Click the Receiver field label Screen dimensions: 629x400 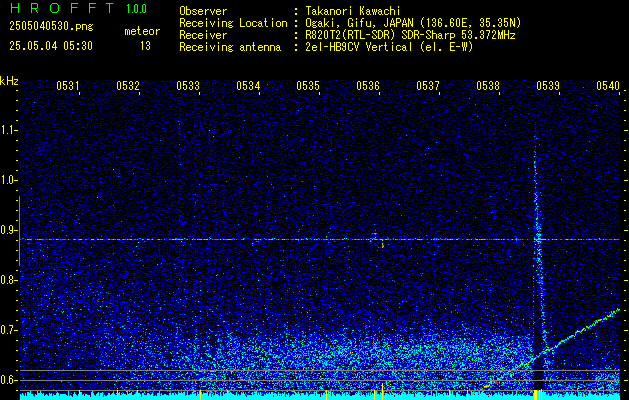pos(203,35)
